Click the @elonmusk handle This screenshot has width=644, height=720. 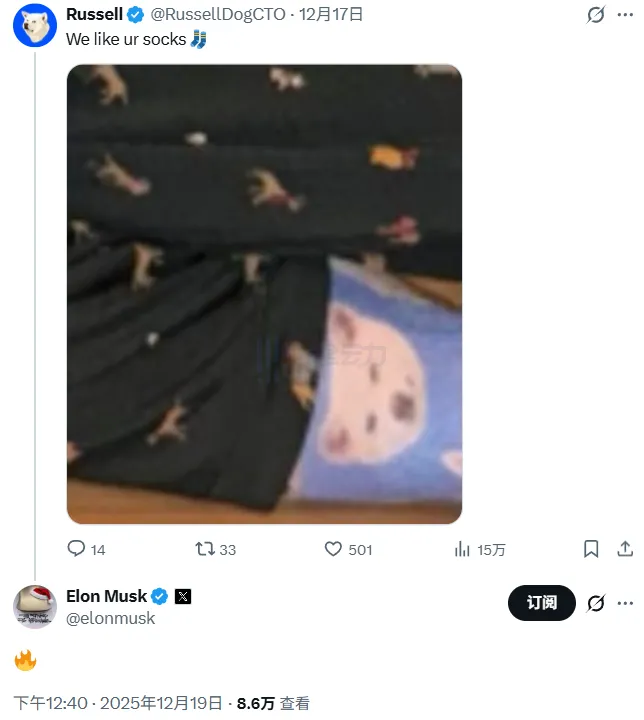pyautogui.click(x=110, y=618)
